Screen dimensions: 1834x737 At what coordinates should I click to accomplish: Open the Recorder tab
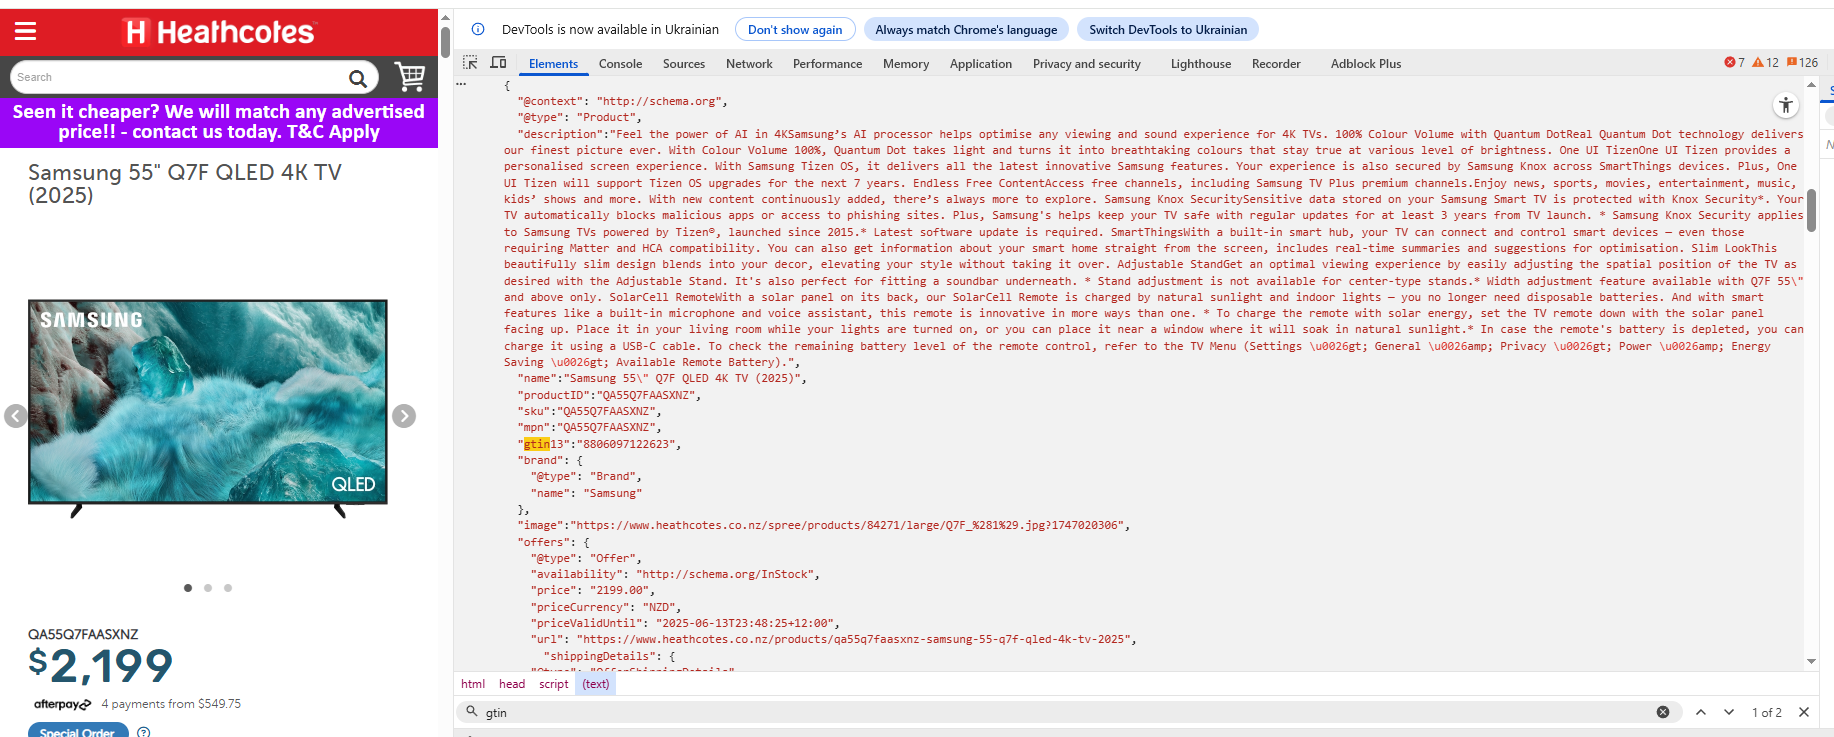pos(1276,64)
